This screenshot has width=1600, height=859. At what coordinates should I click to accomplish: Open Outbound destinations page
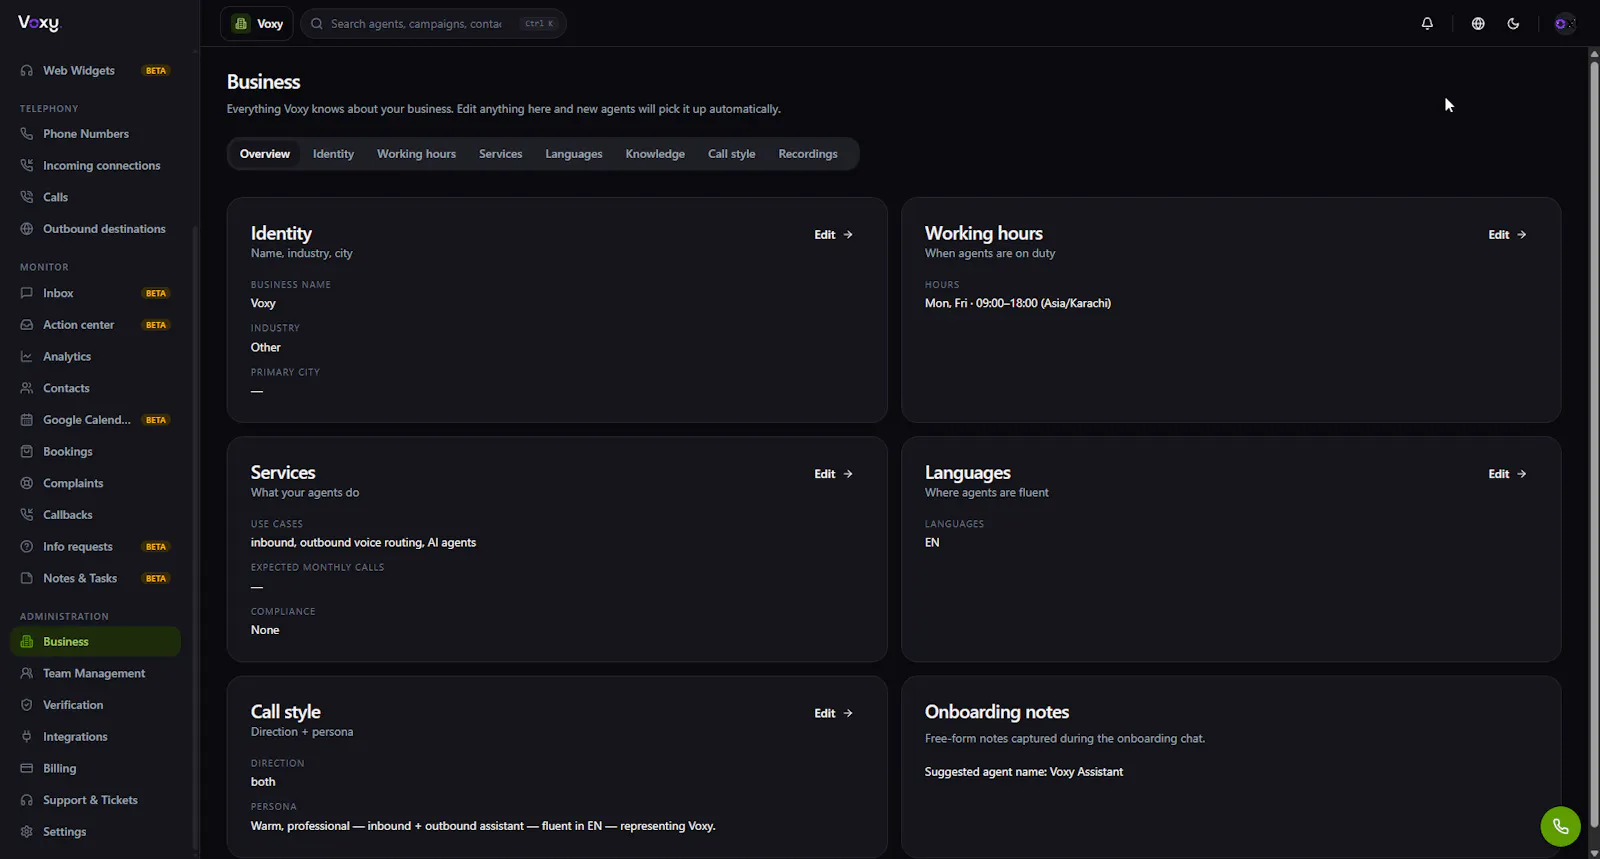click(95, 229)
